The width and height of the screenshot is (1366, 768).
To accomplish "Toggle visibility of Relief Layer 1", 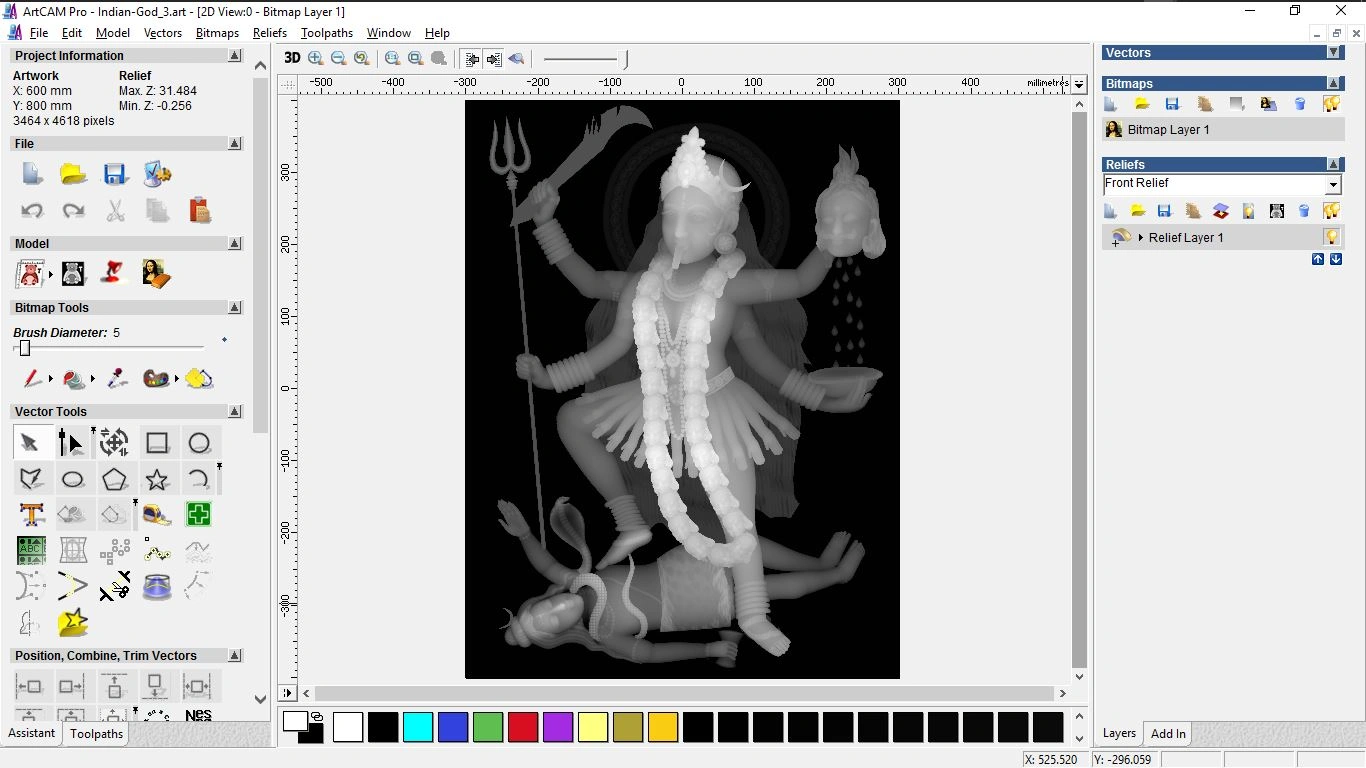I will tap(1331, 237).
